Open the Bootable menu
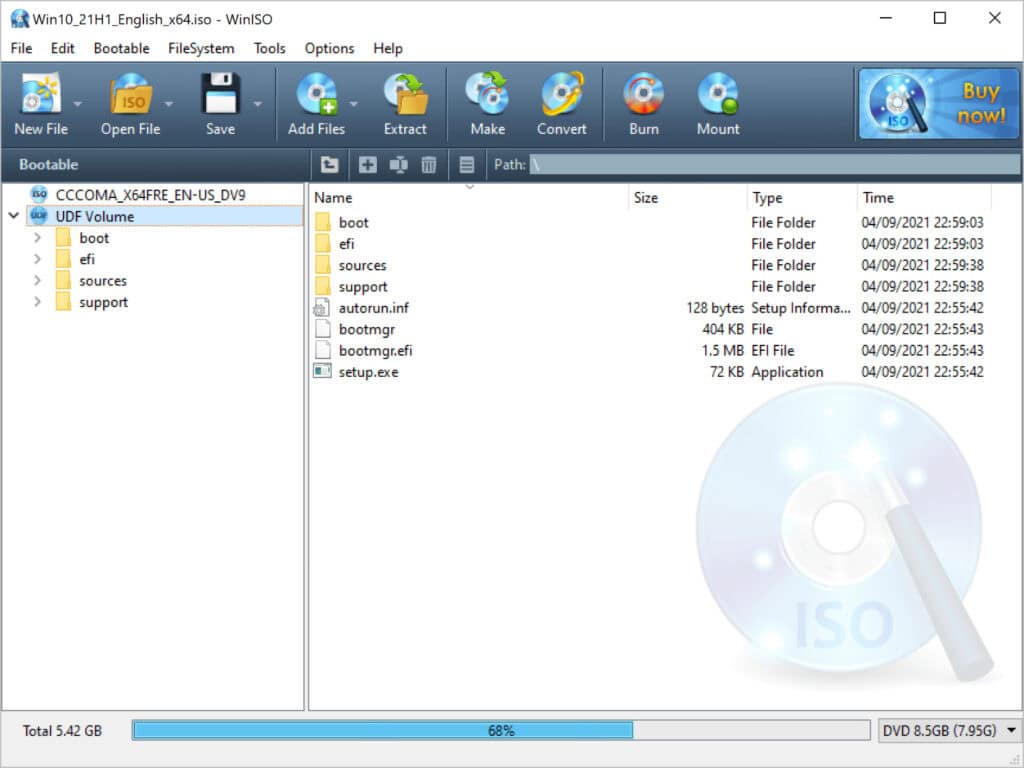The width and height of the screenshot is (1024, 768). point(120,48)
